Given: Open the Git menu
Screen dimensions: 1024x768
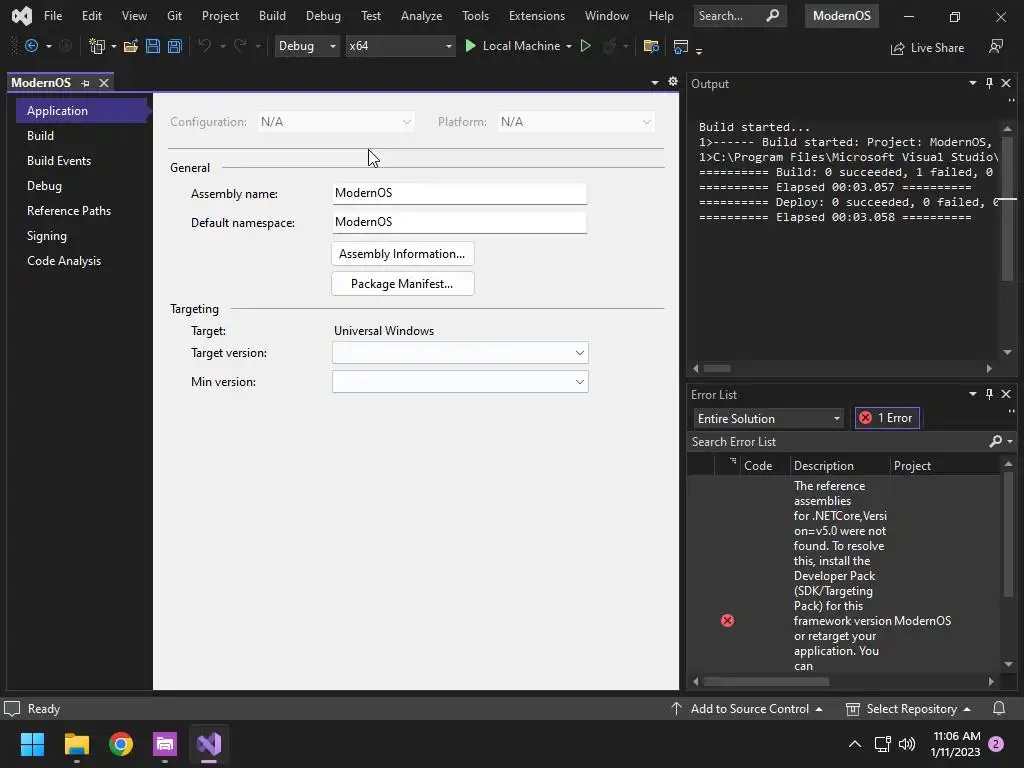Looking at the screenshot, I should 174,16.
